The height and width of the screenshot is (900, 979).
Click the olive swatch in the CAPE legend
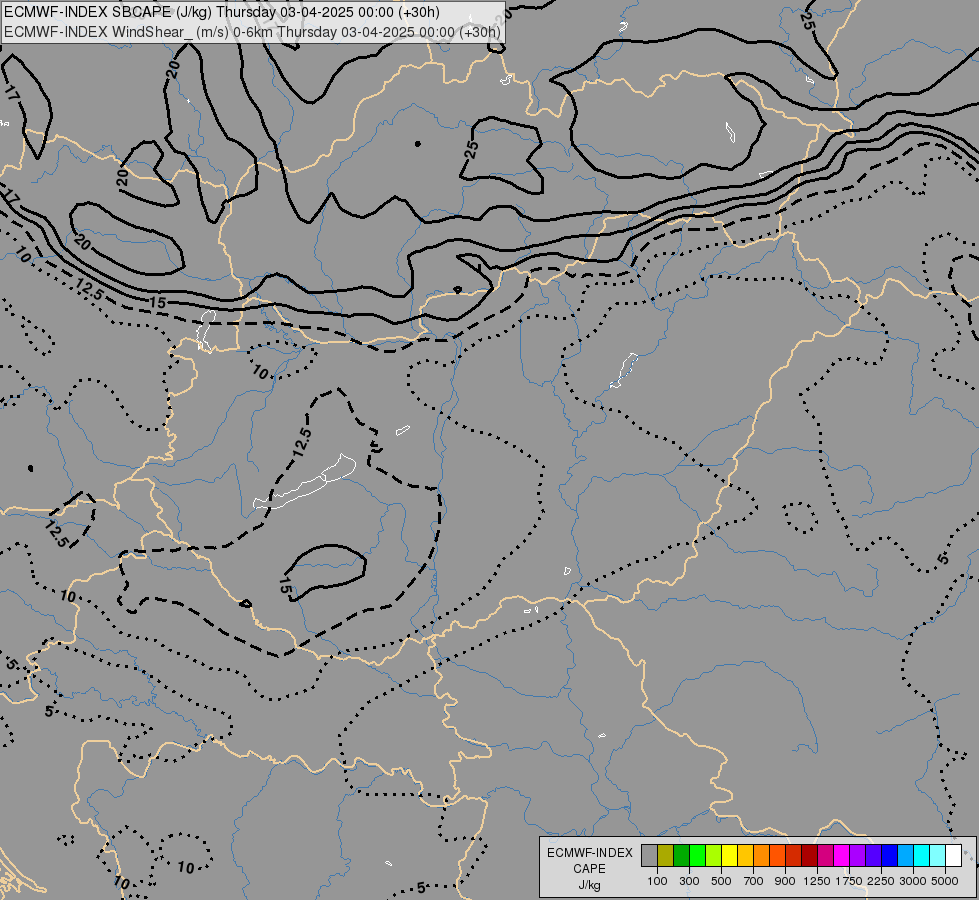(666, 855)
